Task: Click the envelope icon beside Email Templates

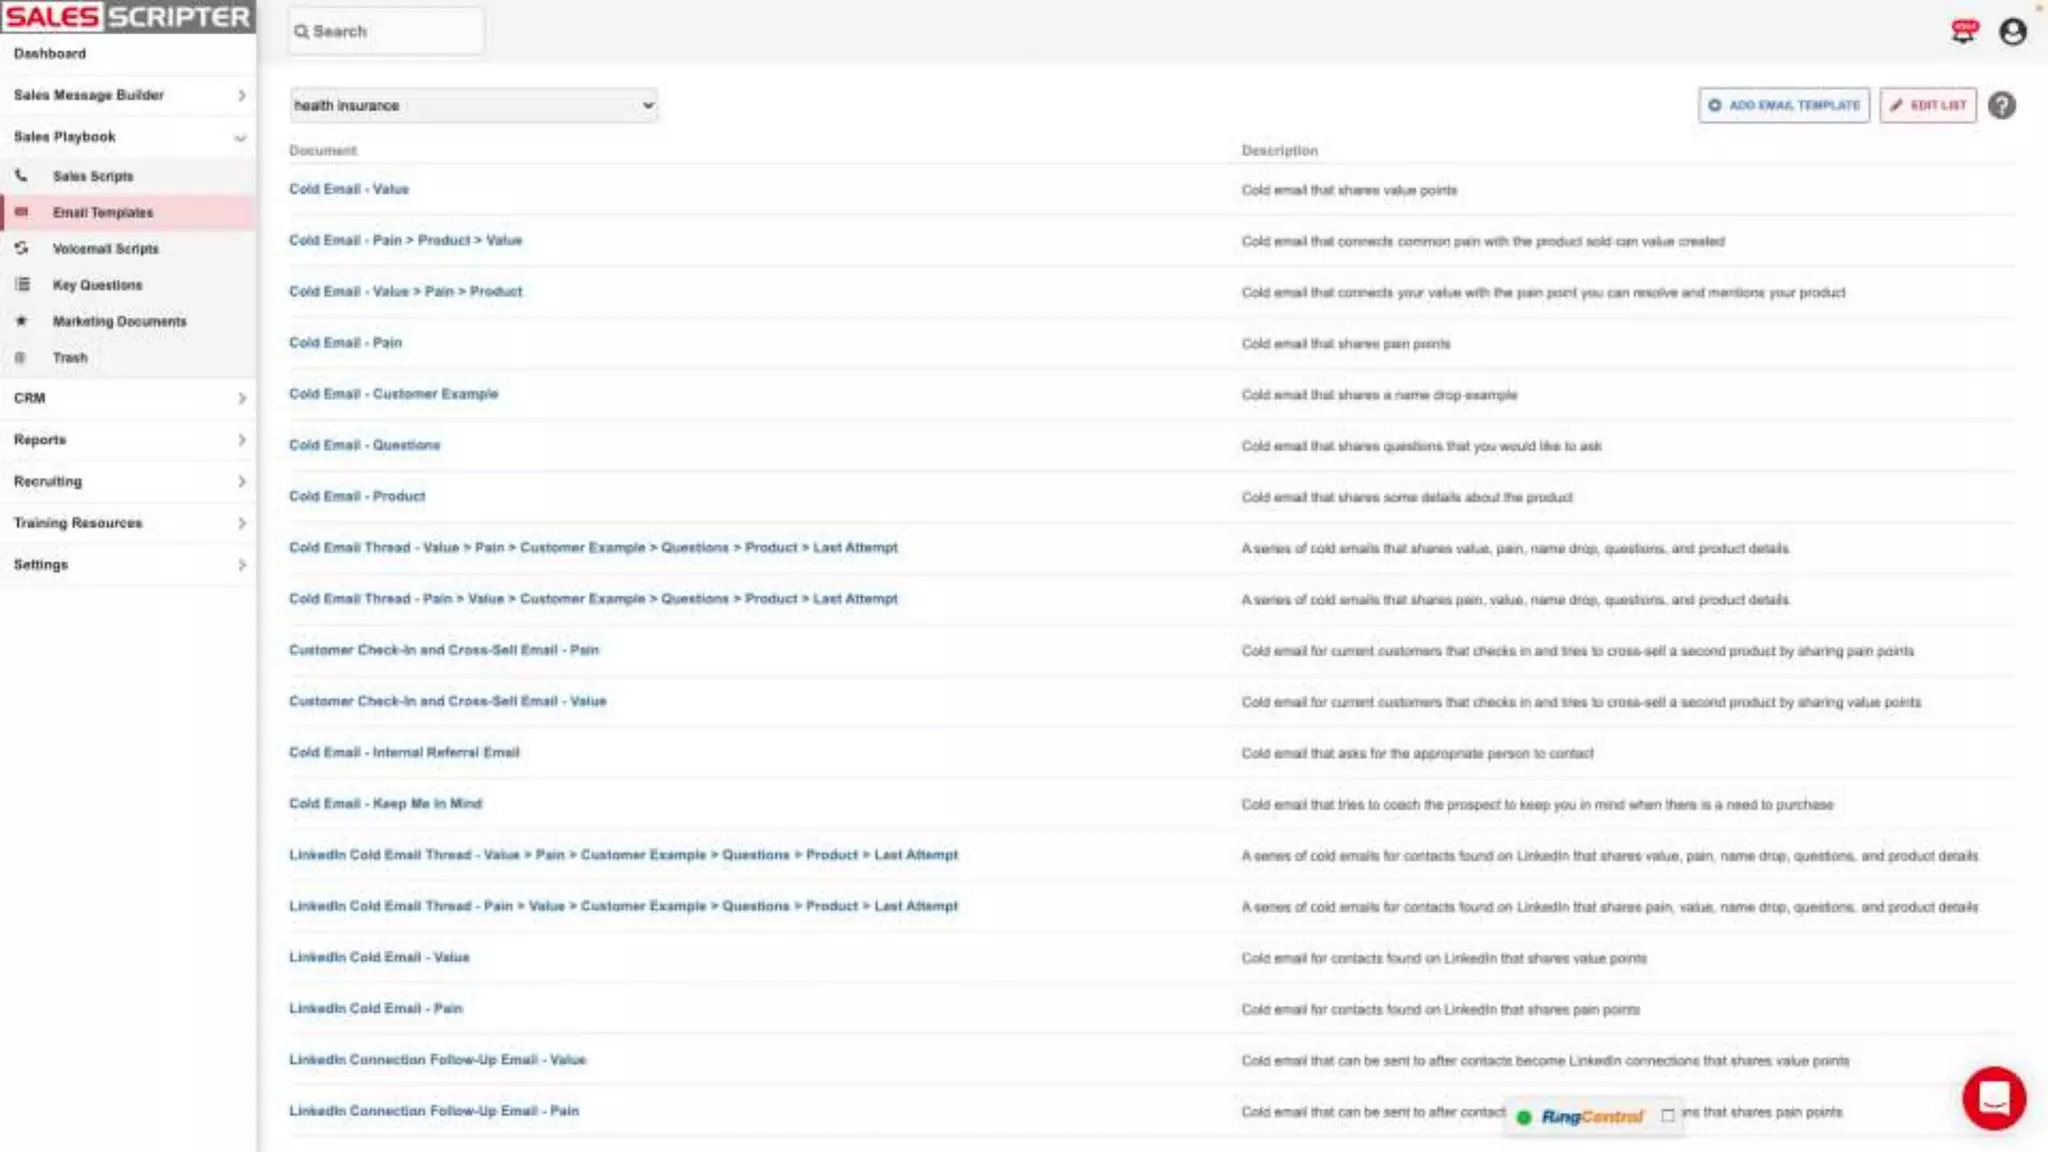Action: [x=21, y=212]
